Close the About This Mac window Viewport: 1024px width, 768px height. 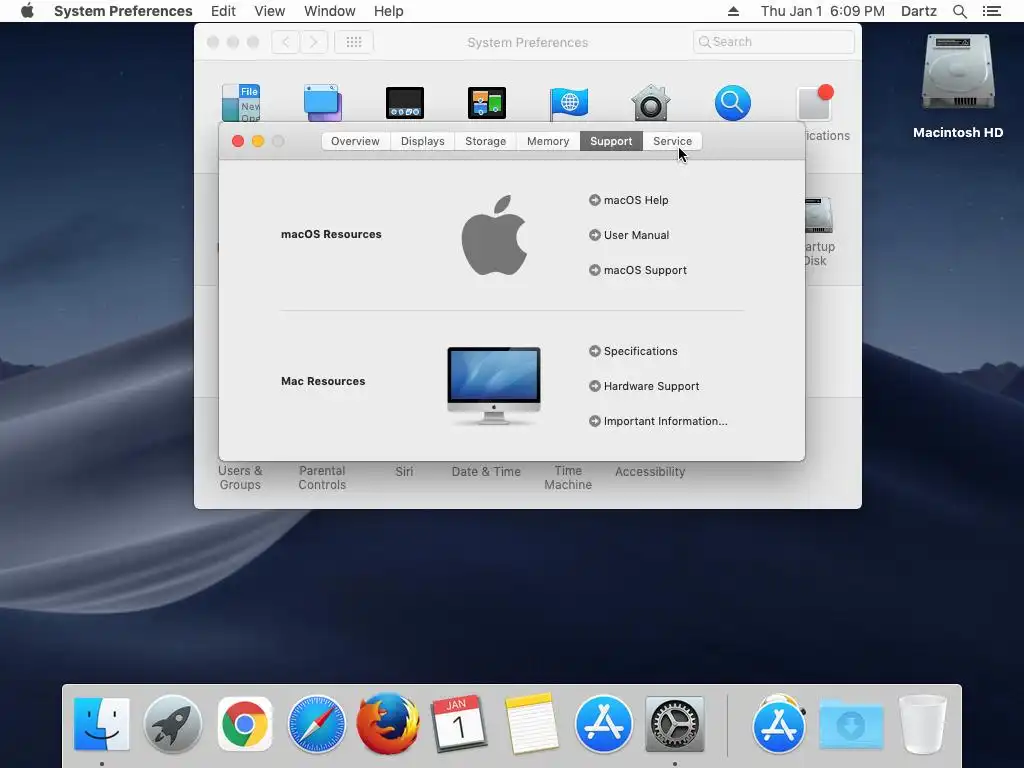238,141
